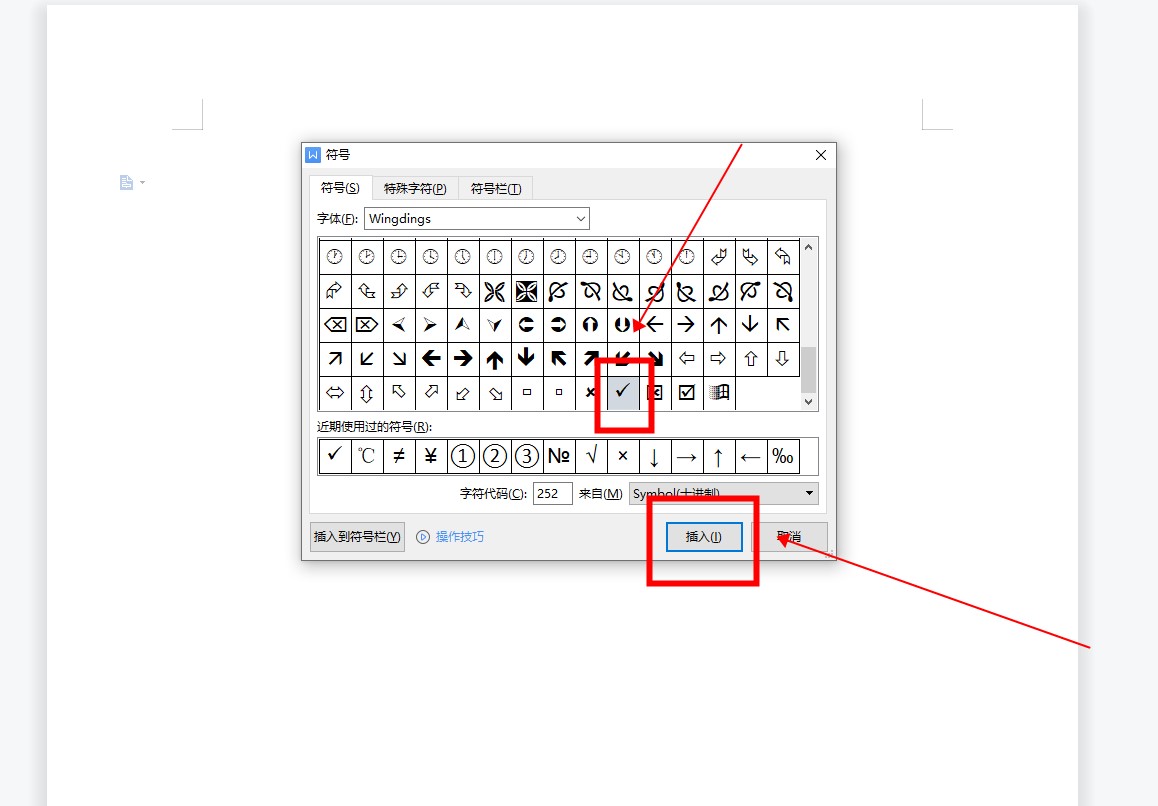
Task: Choose the ‰ per mille symbol in recent symbols
Action: [x=782, y=456]
